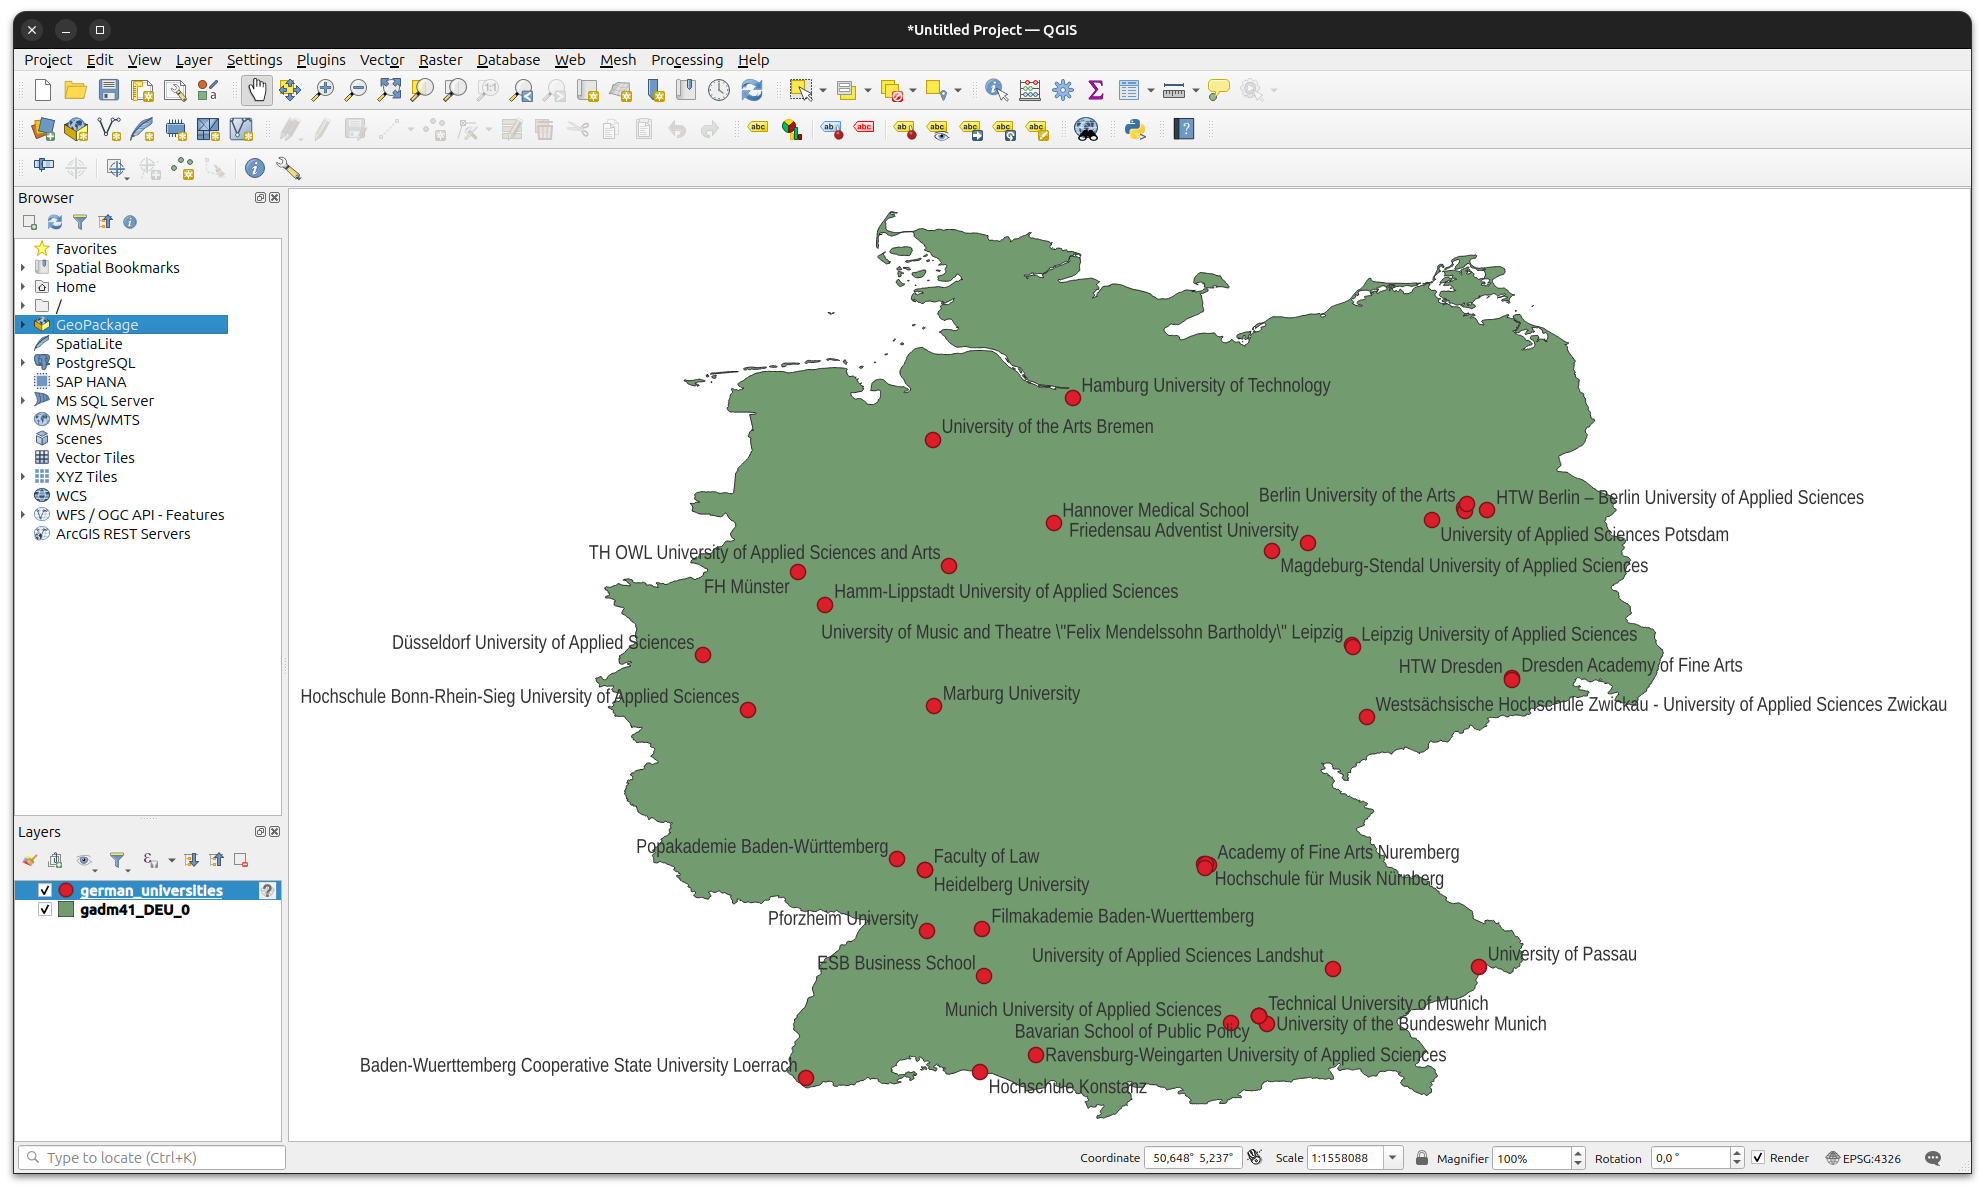Toggle mouse extents display next to coordinate
1985x1190 pixels.
(x=1255, y=1158)
